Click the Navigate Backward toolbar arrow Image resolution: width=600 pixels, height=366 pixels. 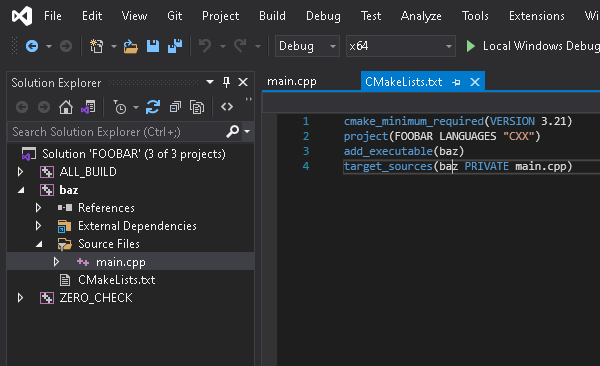pos(32,46)
